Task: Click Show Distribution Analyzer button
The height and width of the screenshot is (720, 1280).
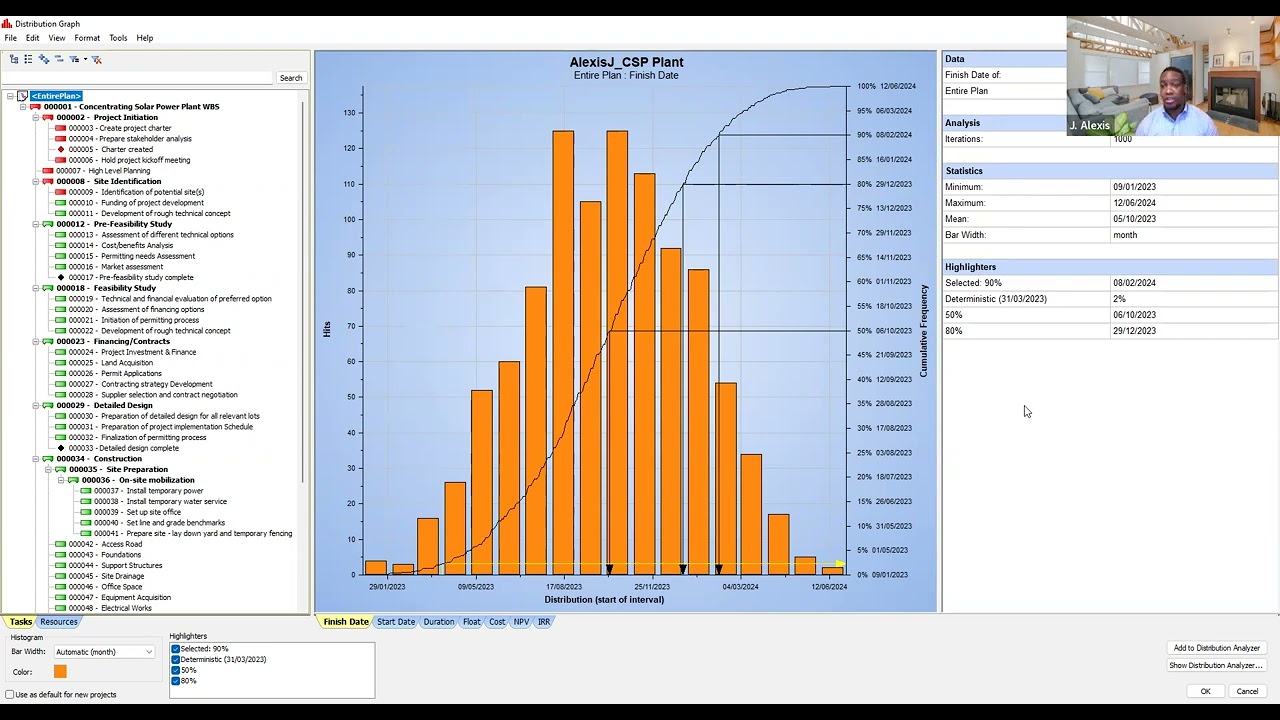Action: click(1217, 665)
